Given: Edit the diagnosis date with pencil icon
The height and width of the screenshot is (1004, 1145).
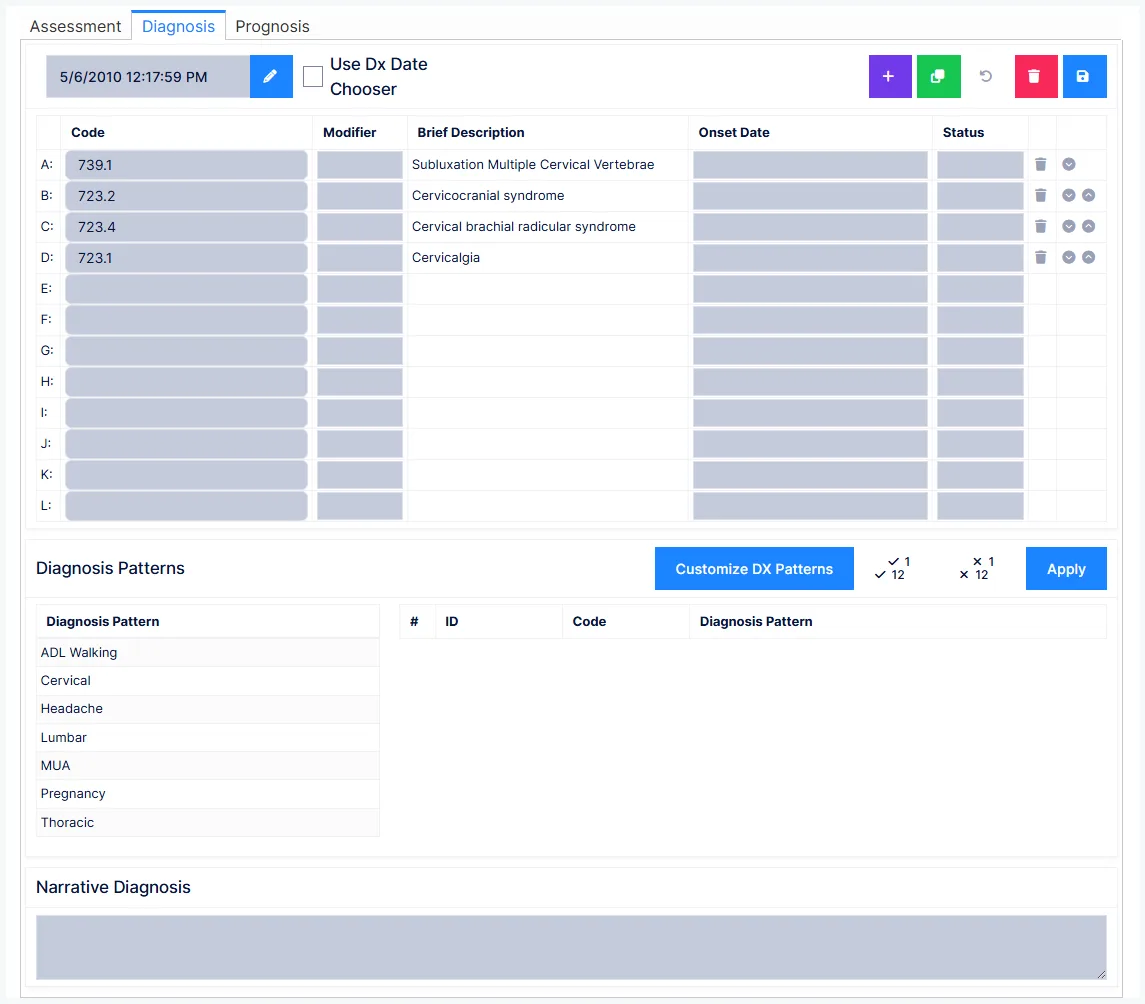Looking at the screenshot, I should tap(271, 76).
